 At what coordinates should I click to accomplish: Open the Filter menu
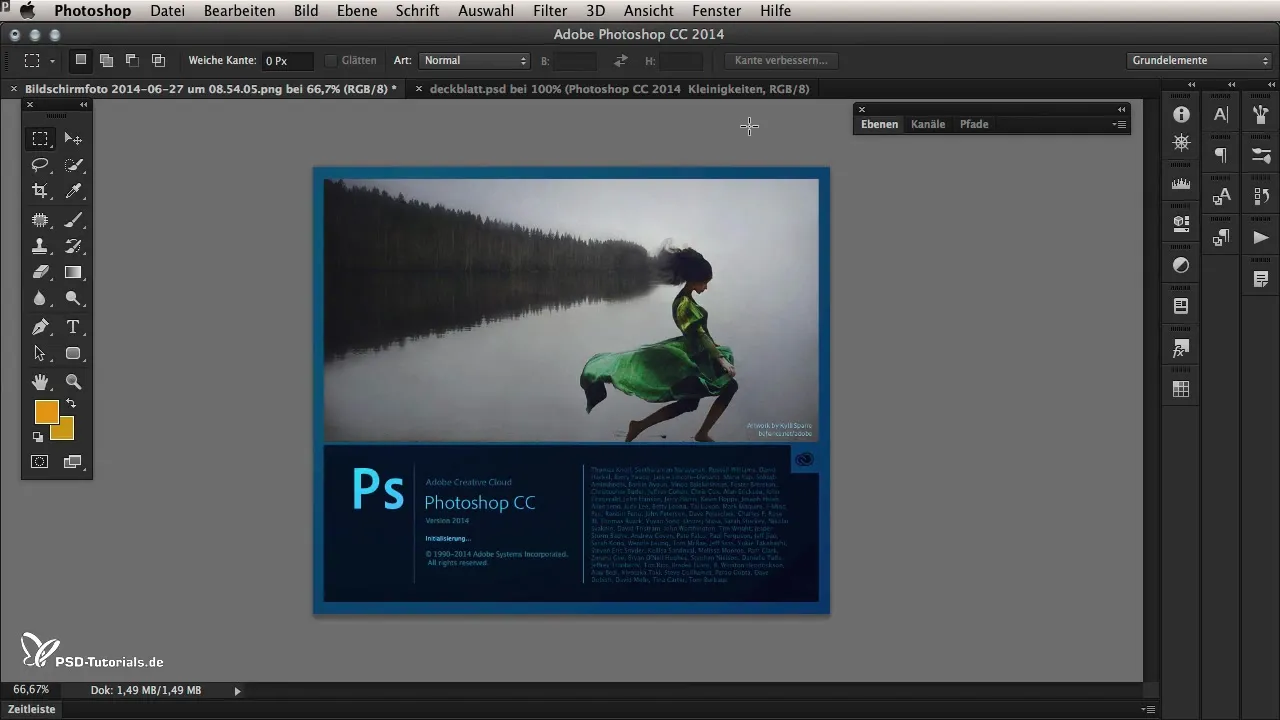550,11
